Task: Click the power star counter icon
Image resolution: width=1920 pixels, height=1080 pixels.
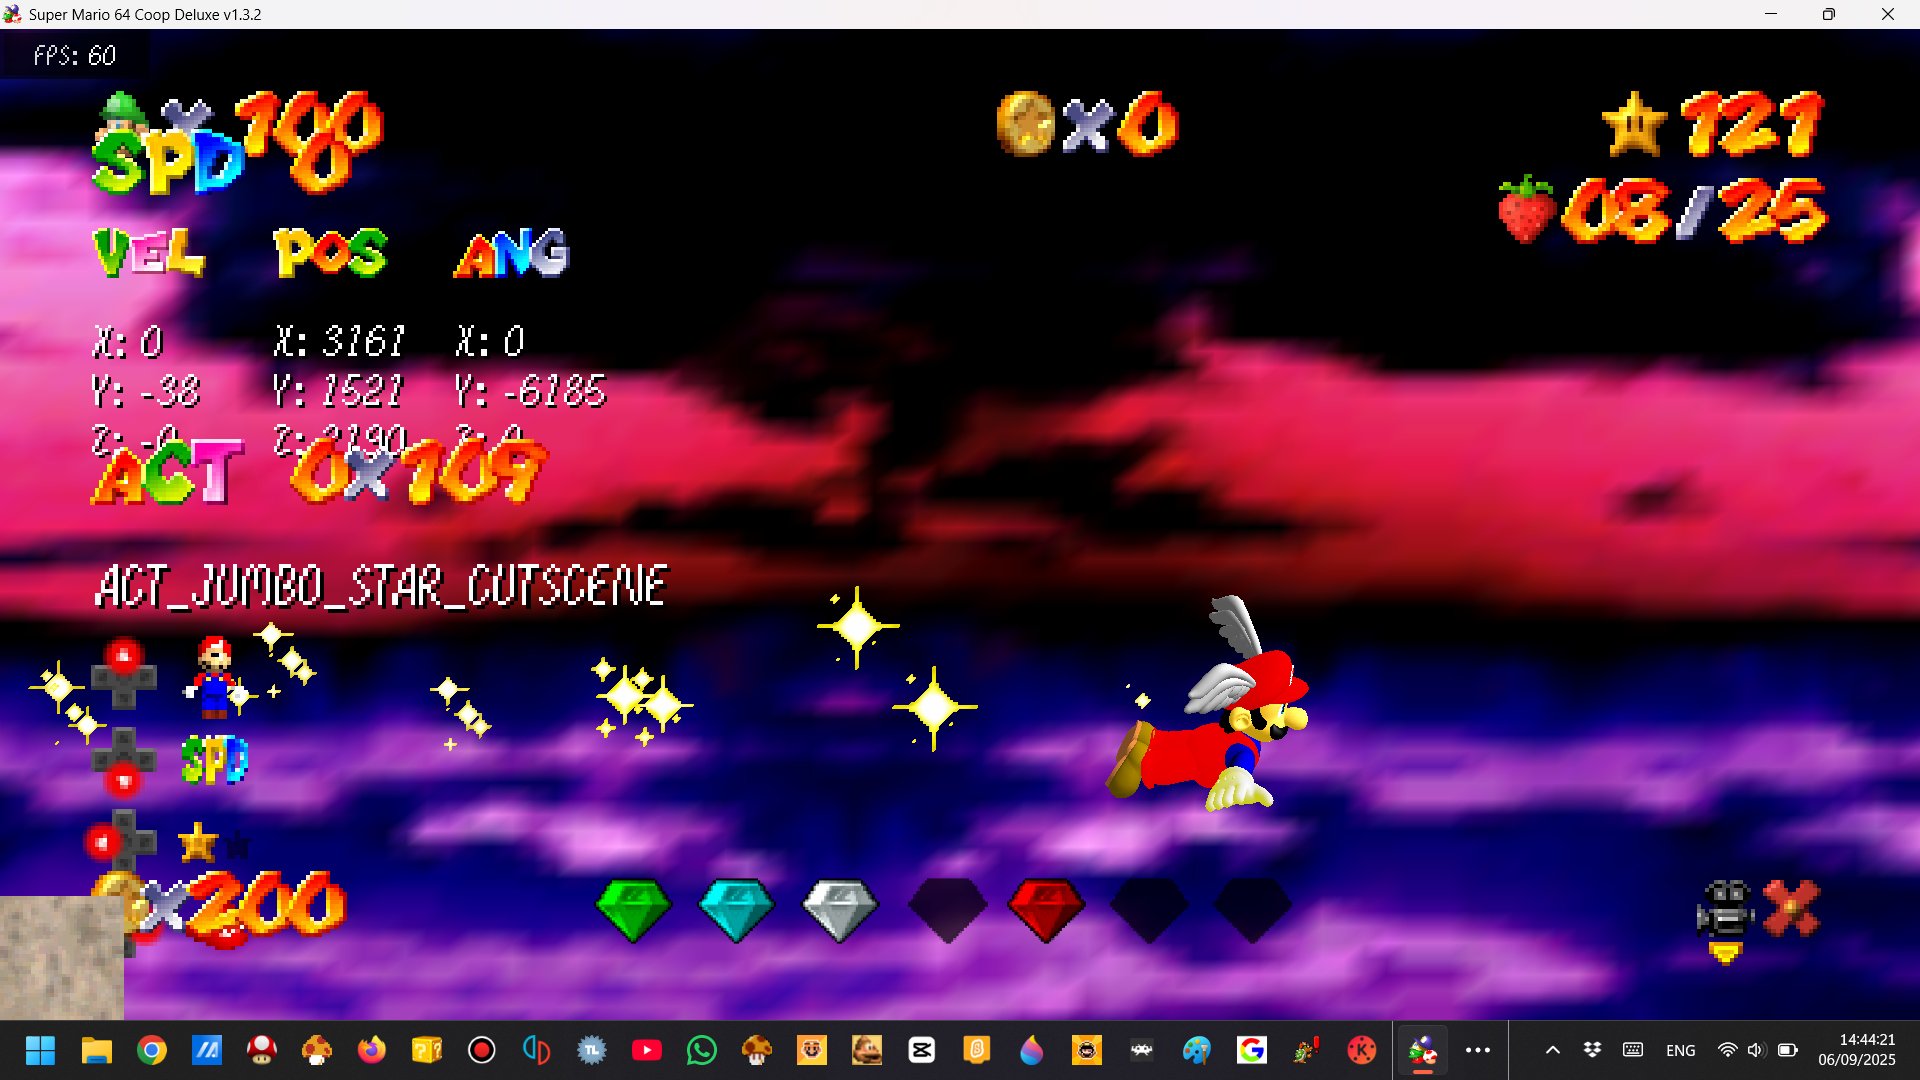Action: coord(1634,125)
